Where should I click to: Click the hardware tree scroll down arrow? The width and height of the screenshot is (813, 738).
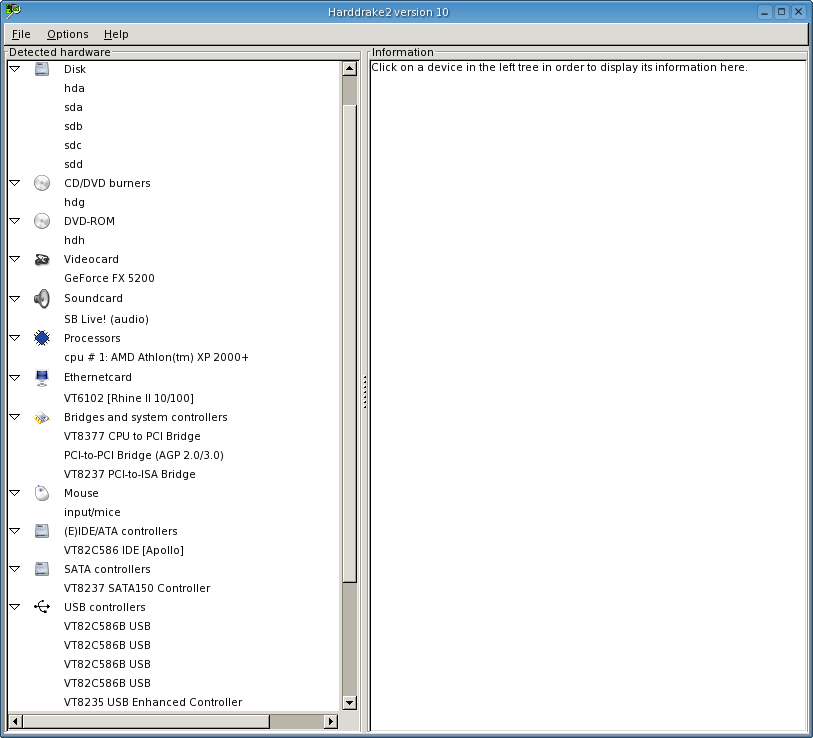pos(350,703)
